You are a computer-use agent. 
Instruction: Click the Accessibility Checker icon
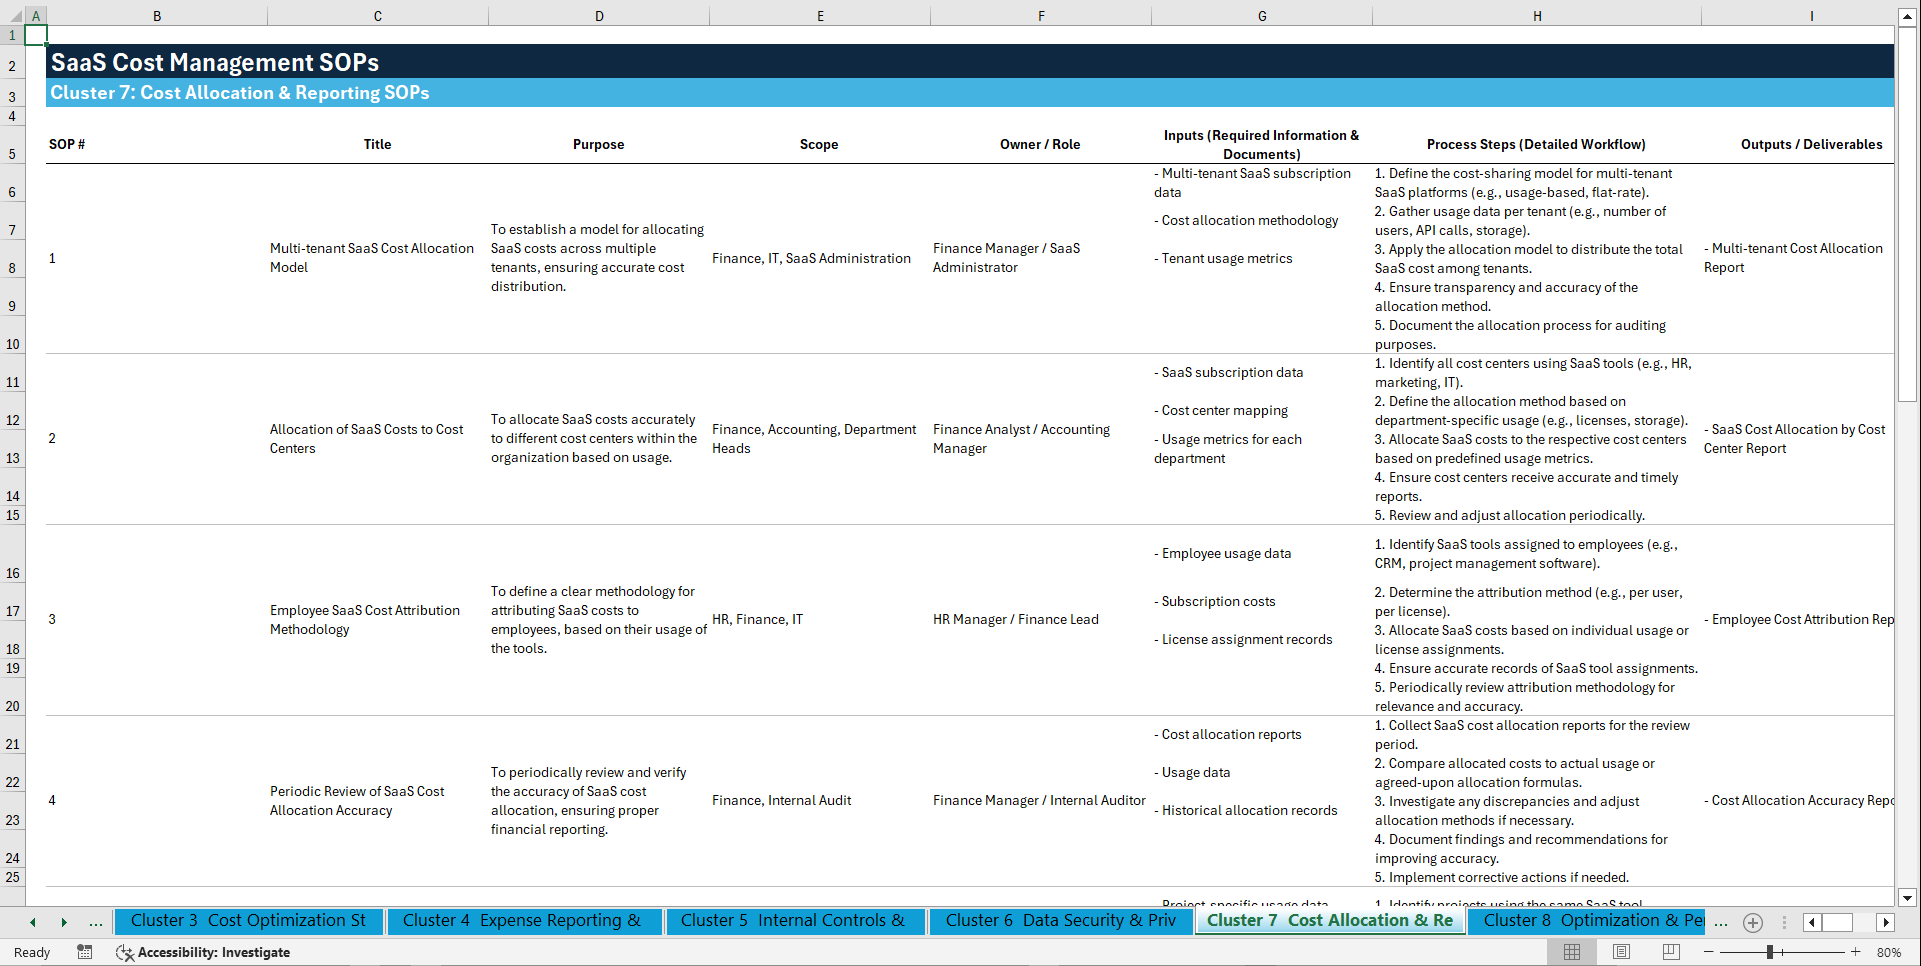125,953
